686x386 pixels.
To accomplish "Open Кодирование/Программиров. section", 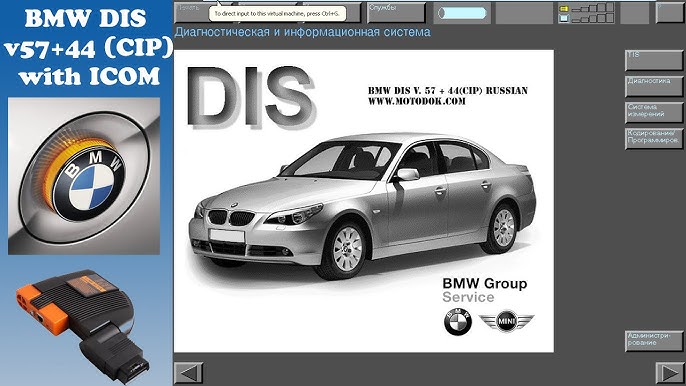I will click(x=654, y=138).
